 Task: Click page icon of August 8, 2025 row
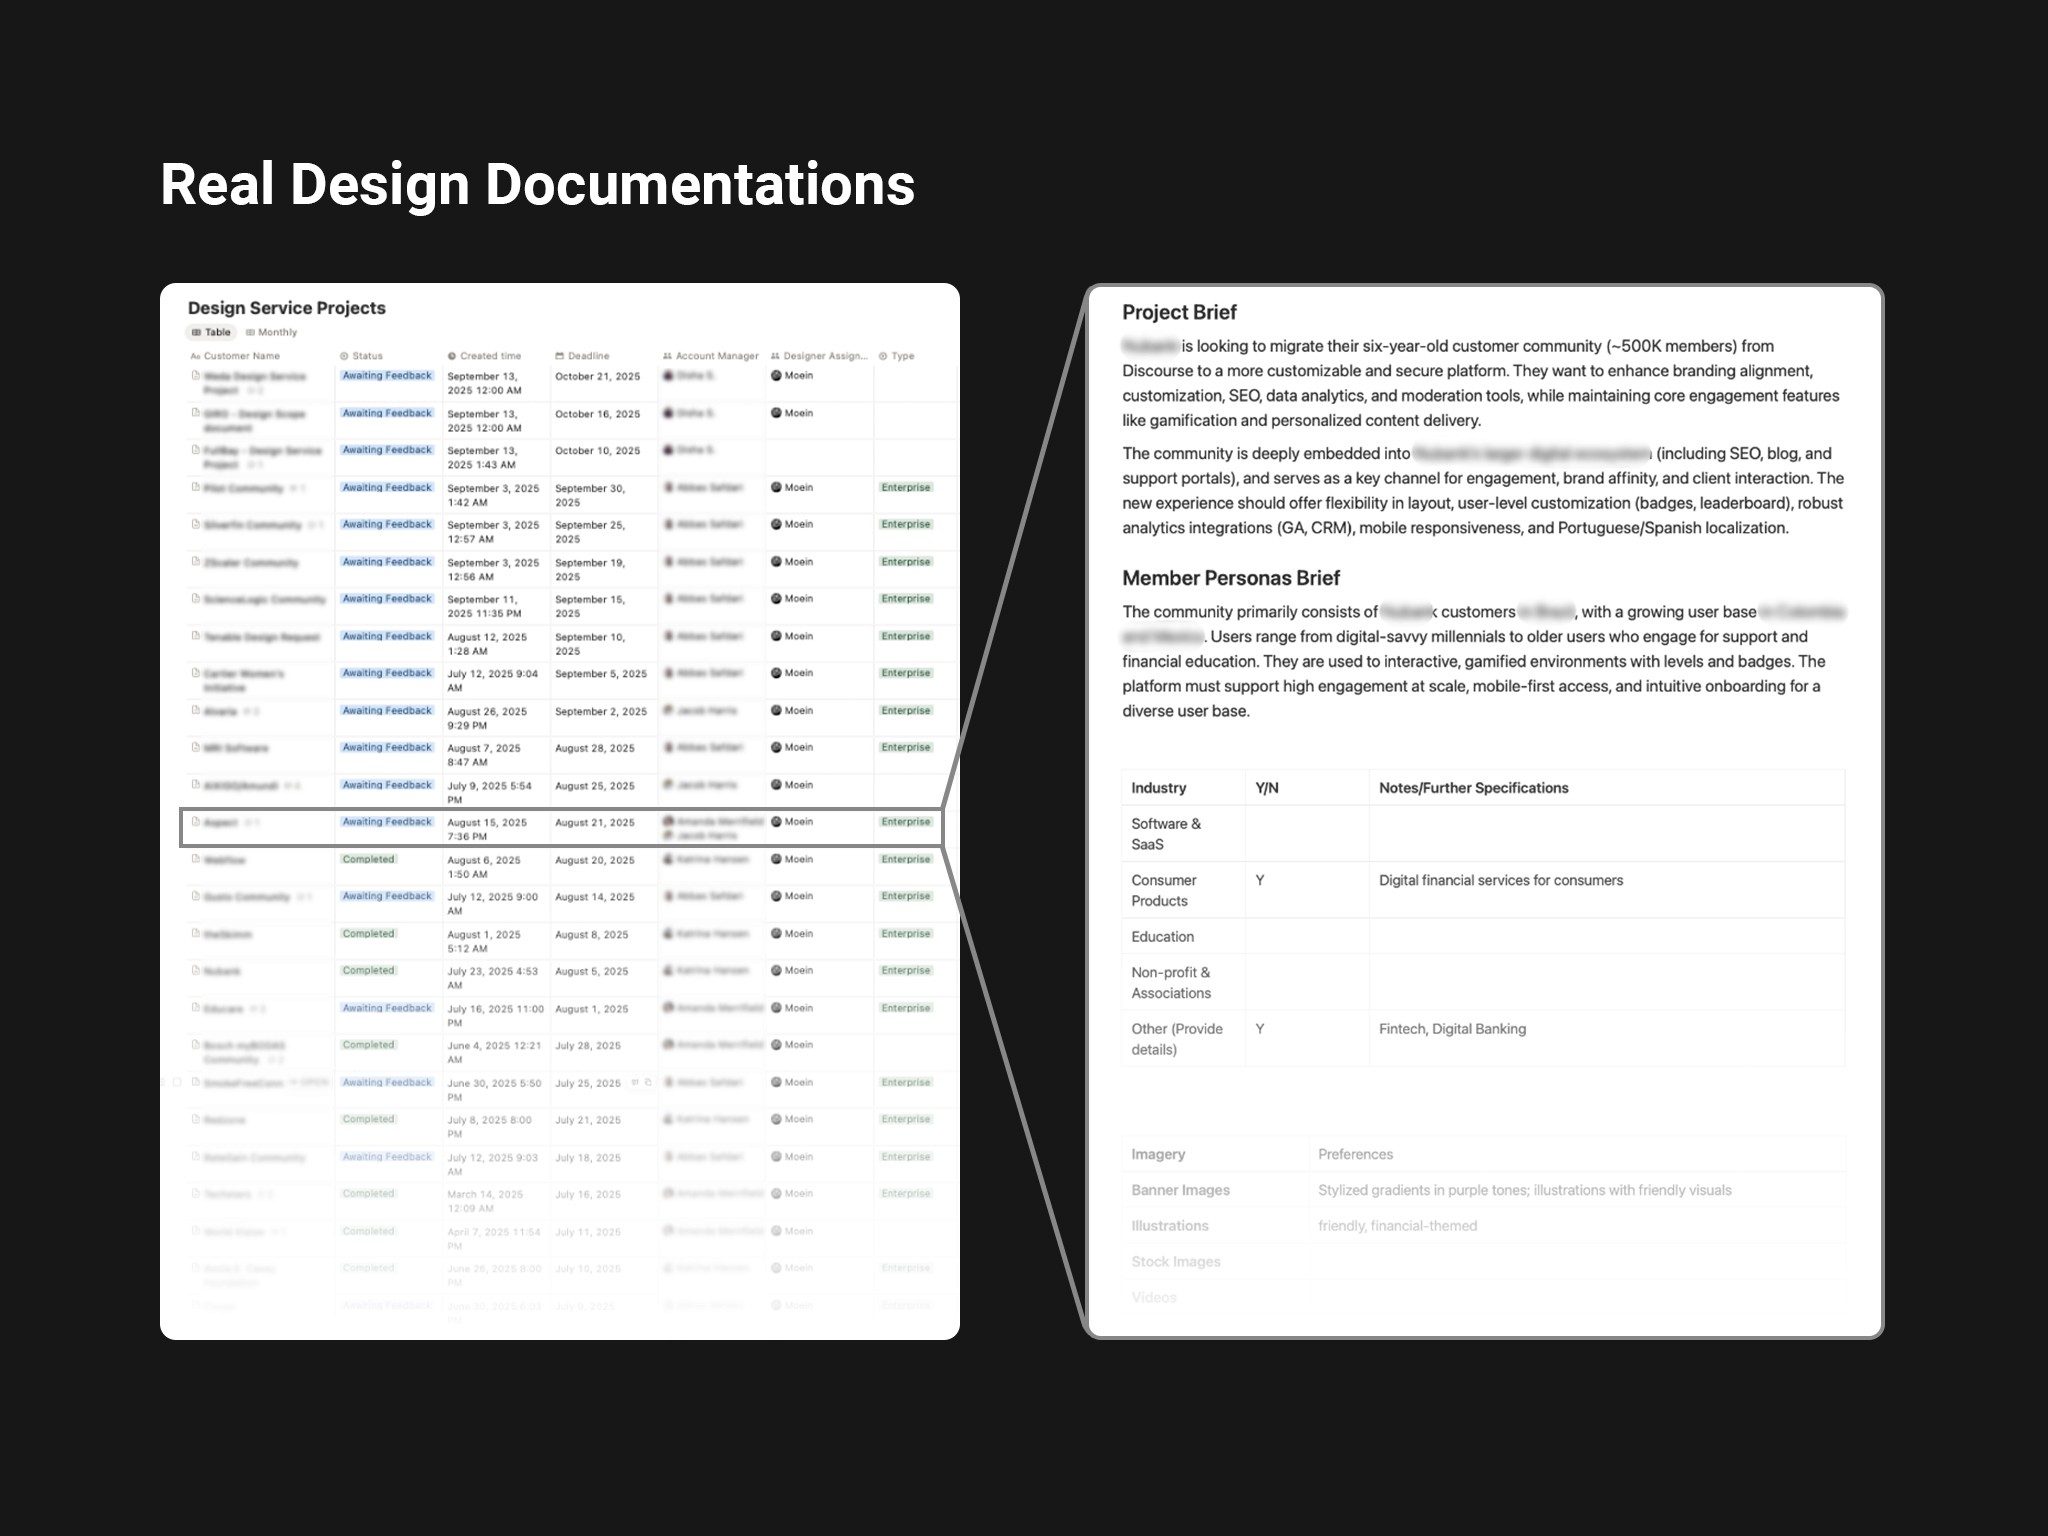[195, 934]
